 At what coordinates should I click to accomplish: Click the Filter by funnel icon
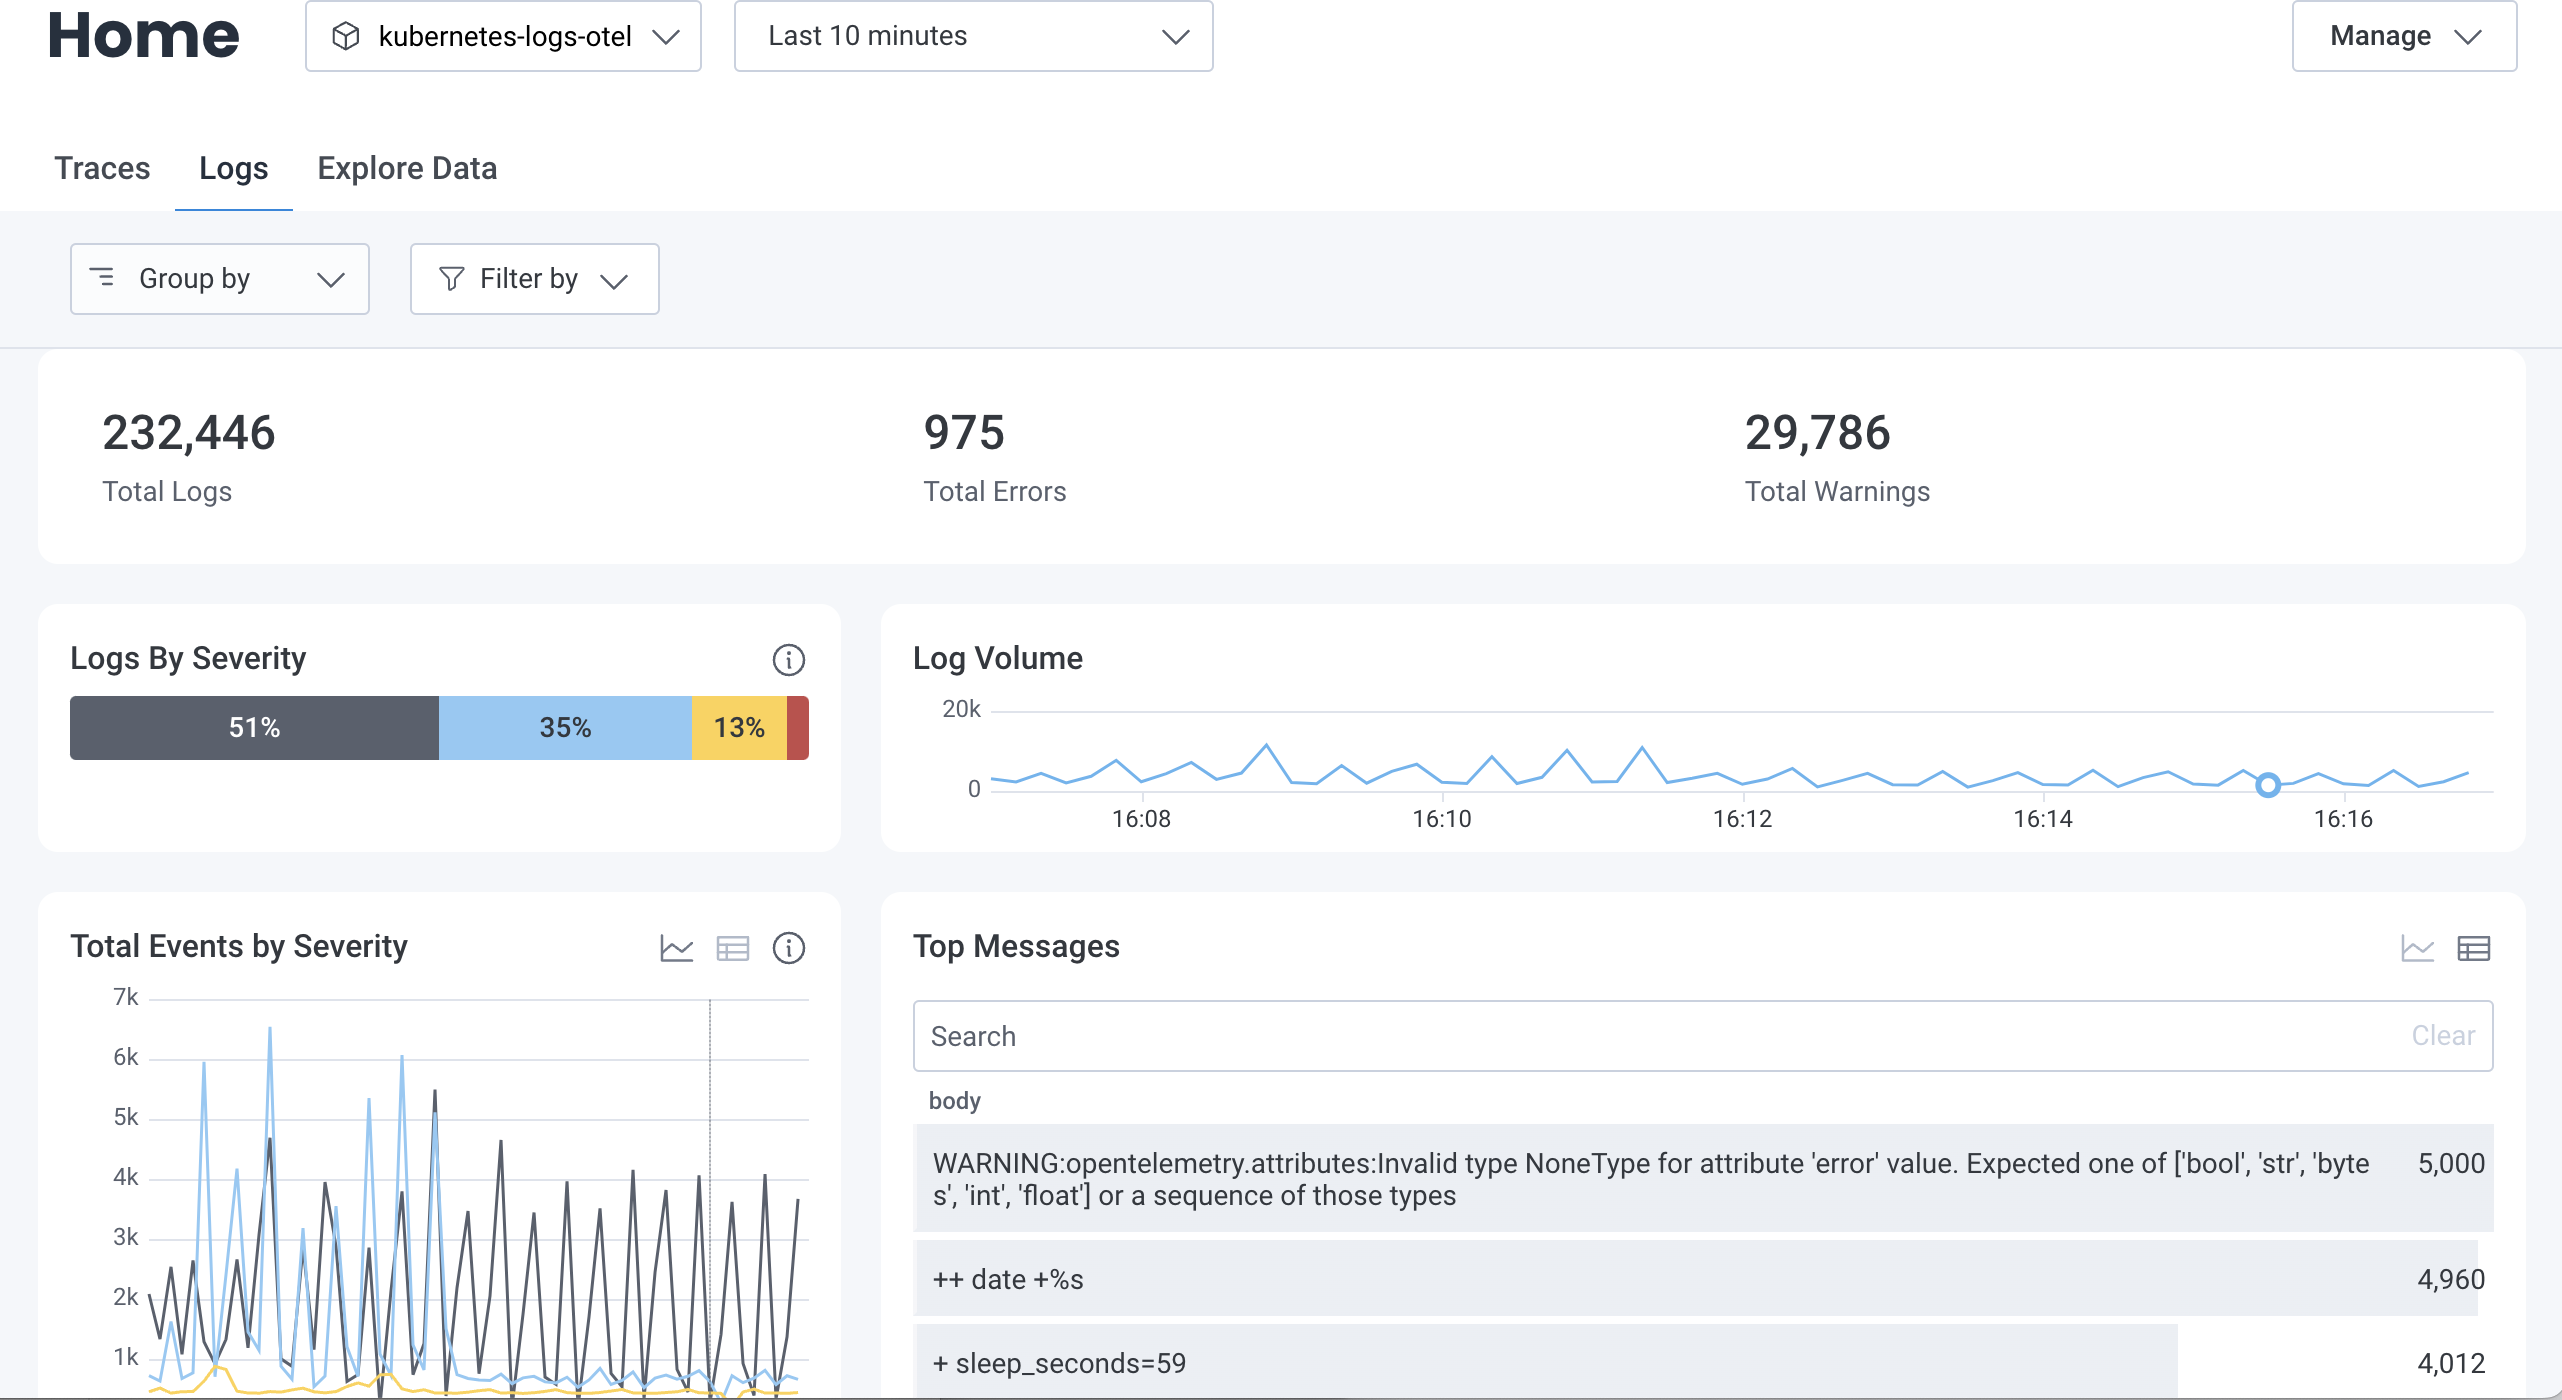pos(452,279)
